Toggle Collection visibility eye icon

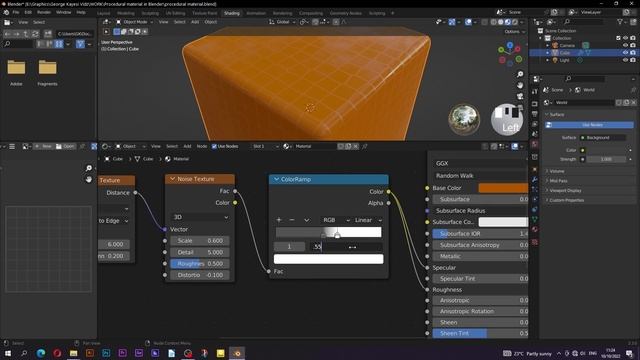(625, 38)
